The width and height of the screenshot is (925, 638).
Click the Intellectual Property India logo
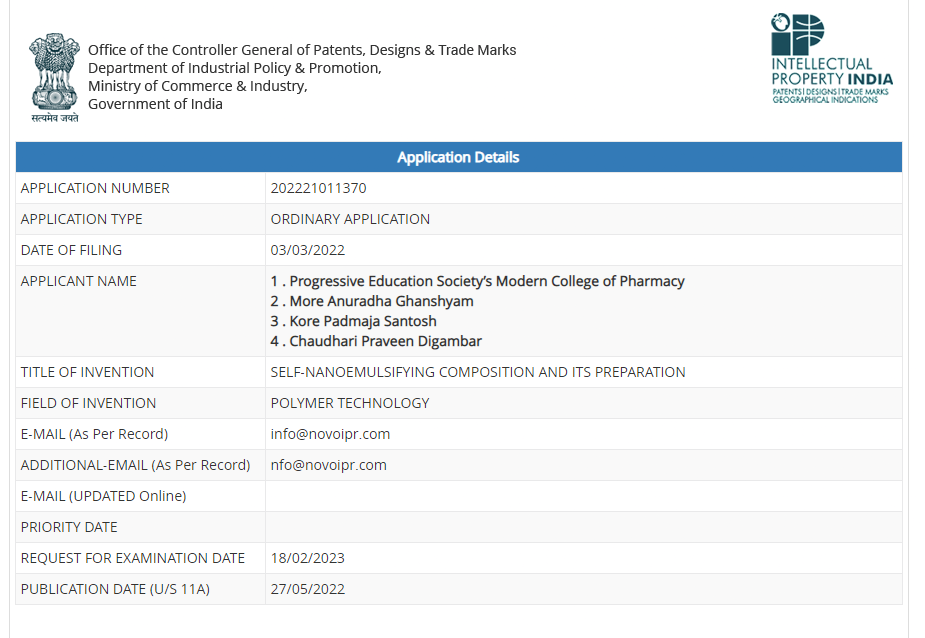click(x=832, y=58)
